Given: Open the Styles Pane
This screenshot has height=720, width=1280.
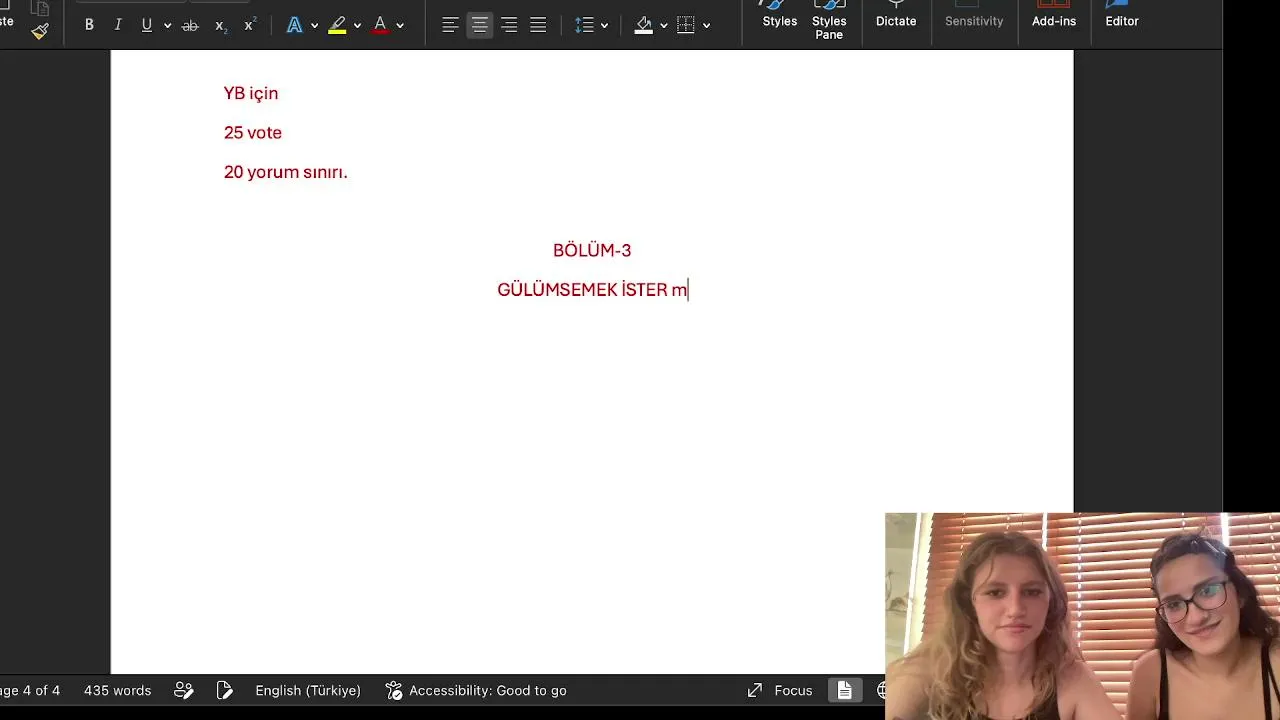Looking at the screenshot, I should point(829,20).
